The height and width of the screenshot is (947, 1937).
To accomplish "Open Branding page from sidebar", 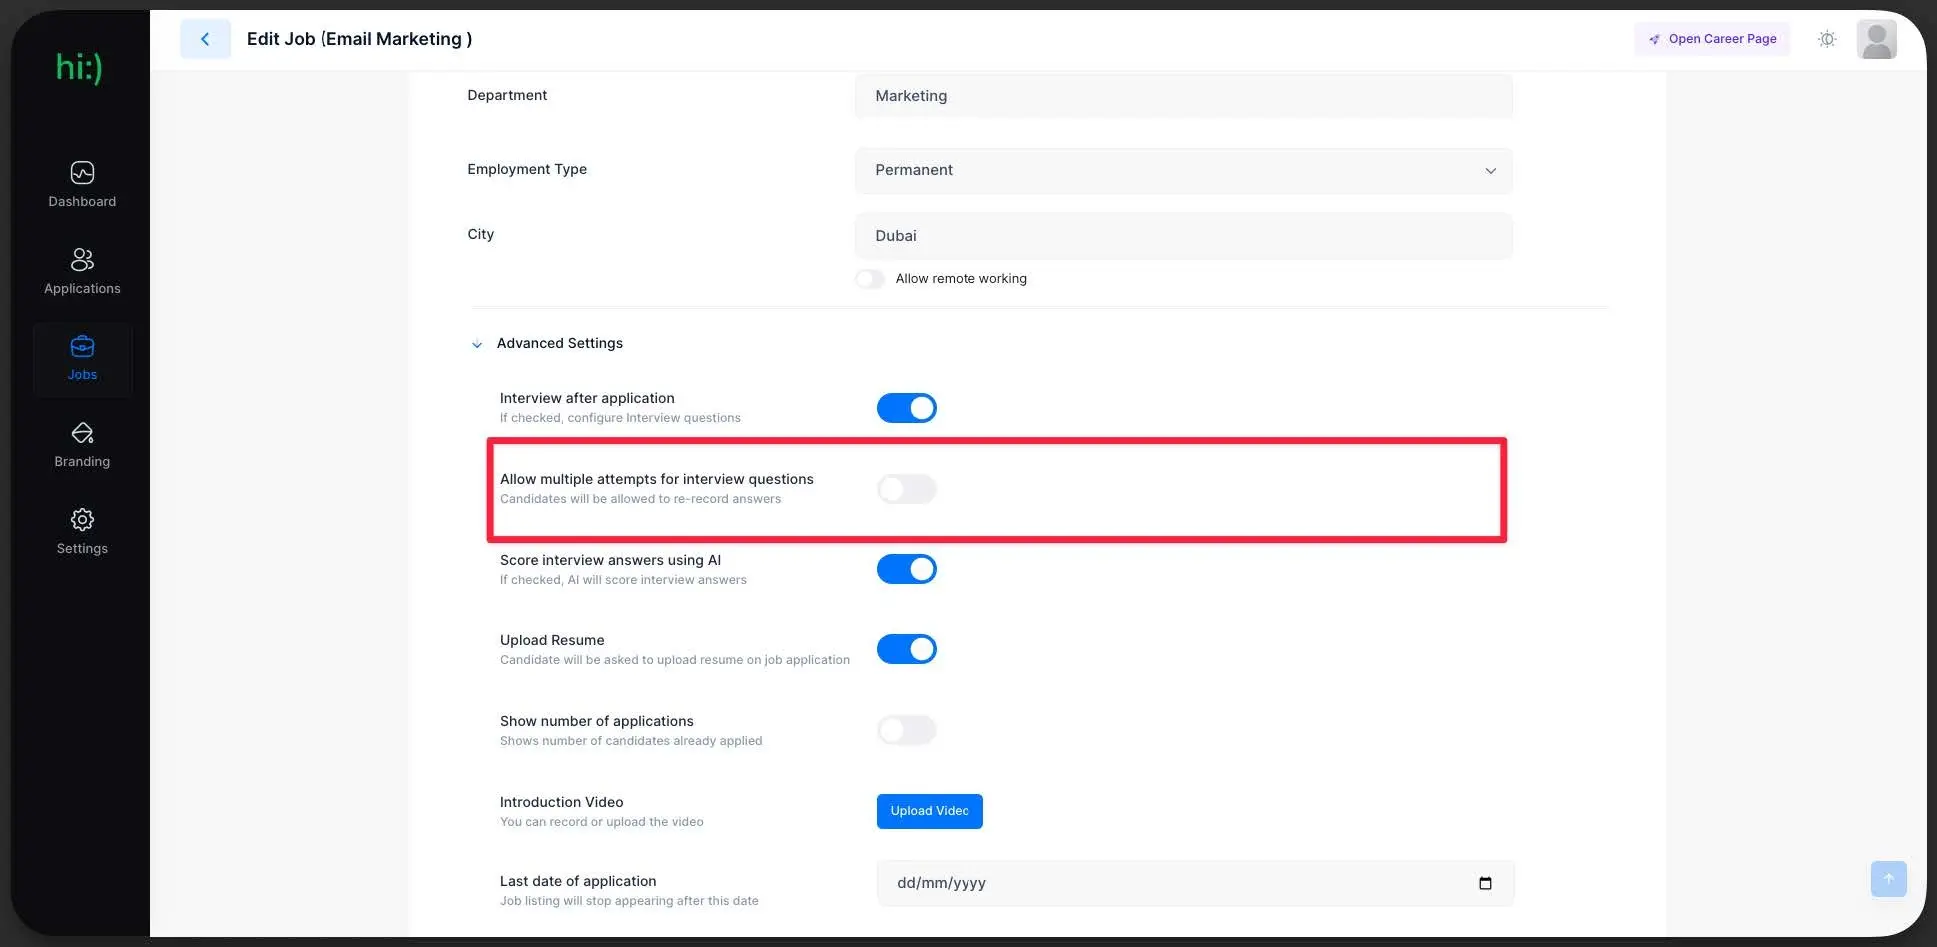I will [82, 445].
